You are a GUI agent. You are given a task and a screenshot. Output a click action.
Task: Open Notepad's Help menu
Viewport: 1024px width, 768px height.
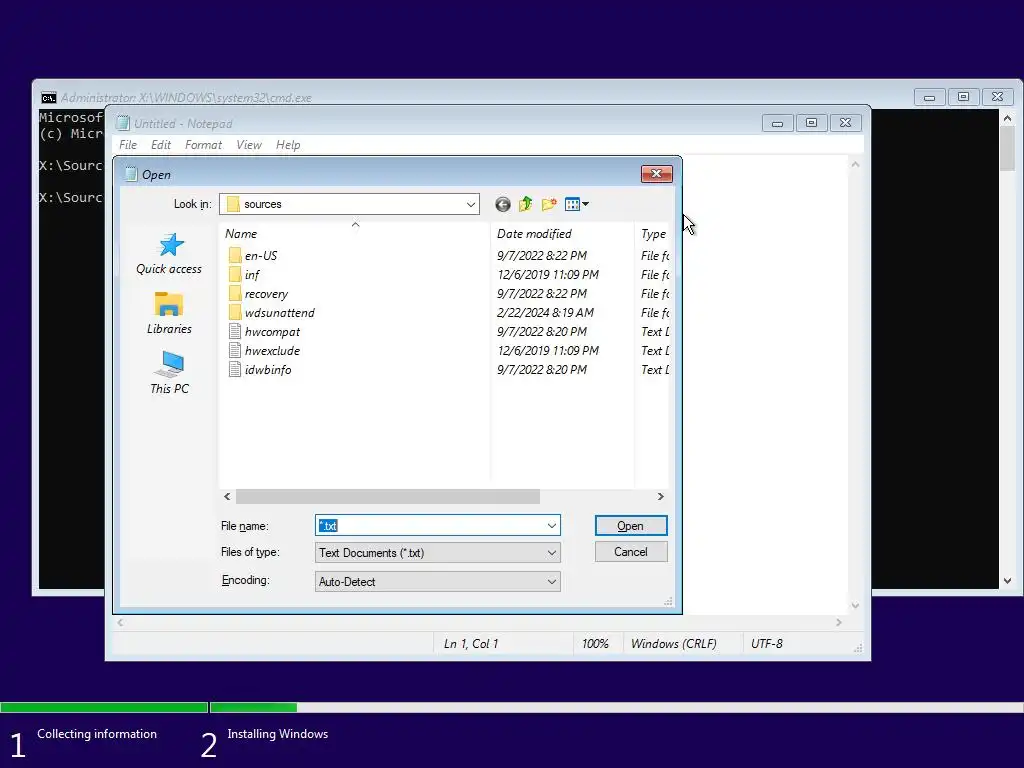coord(288,145)
